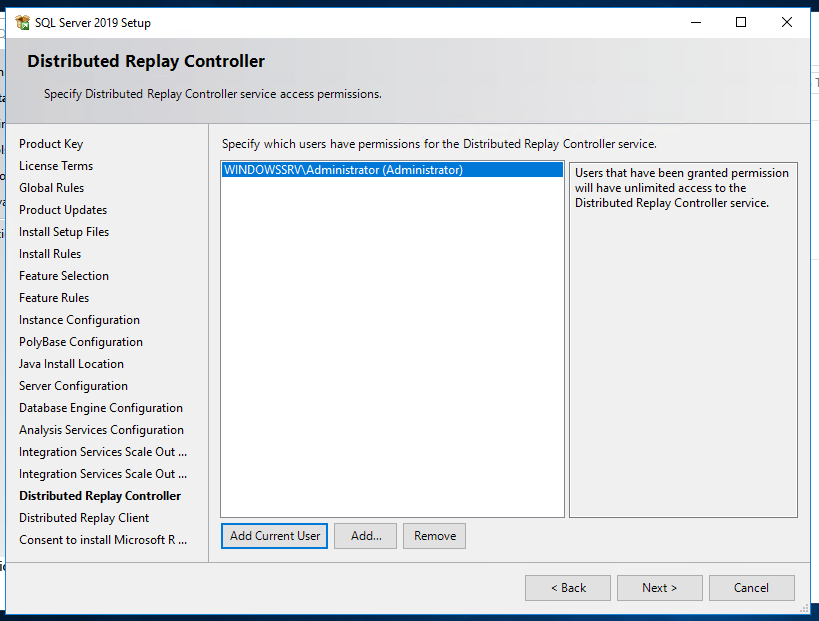Maximize the SQL Server 2019 Setup window
The height and width of the screenshot is (621, 819).
(x=741, y=22)
